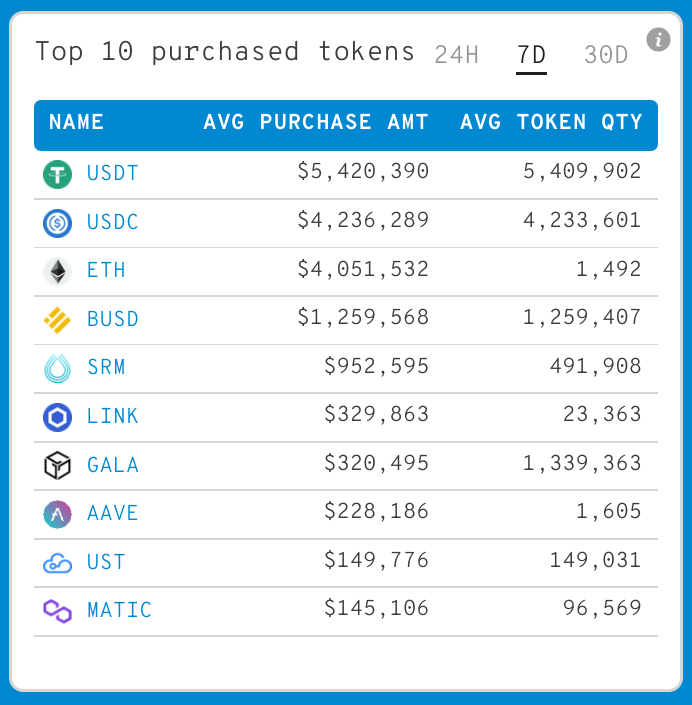Click the USDC coin icon
Image resolution: width=692 pixels, height=705 pixels.
(x=58, y=223)
